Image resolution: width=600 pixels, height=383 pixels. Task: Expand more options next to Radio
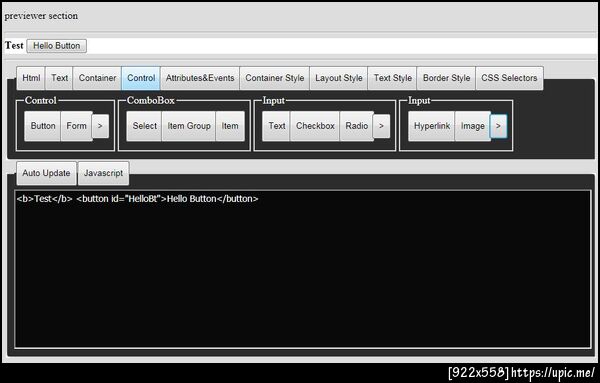coord(382,126)
